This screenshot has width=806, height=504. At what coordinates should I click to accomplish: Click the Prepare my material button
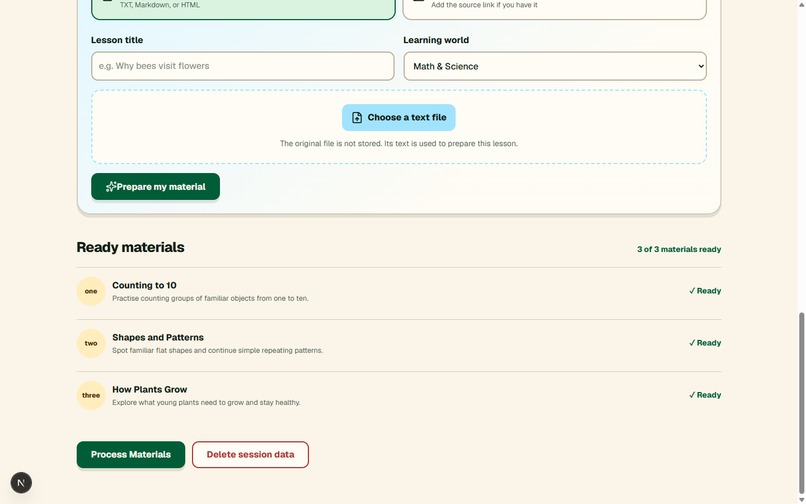[155, 186]
